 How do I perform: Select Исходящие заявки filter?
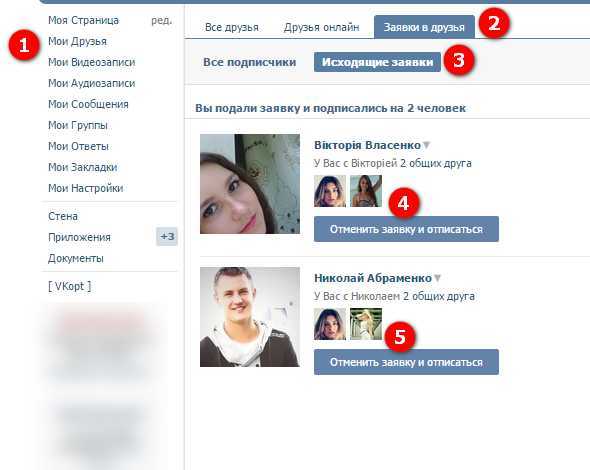pos(377,62)
